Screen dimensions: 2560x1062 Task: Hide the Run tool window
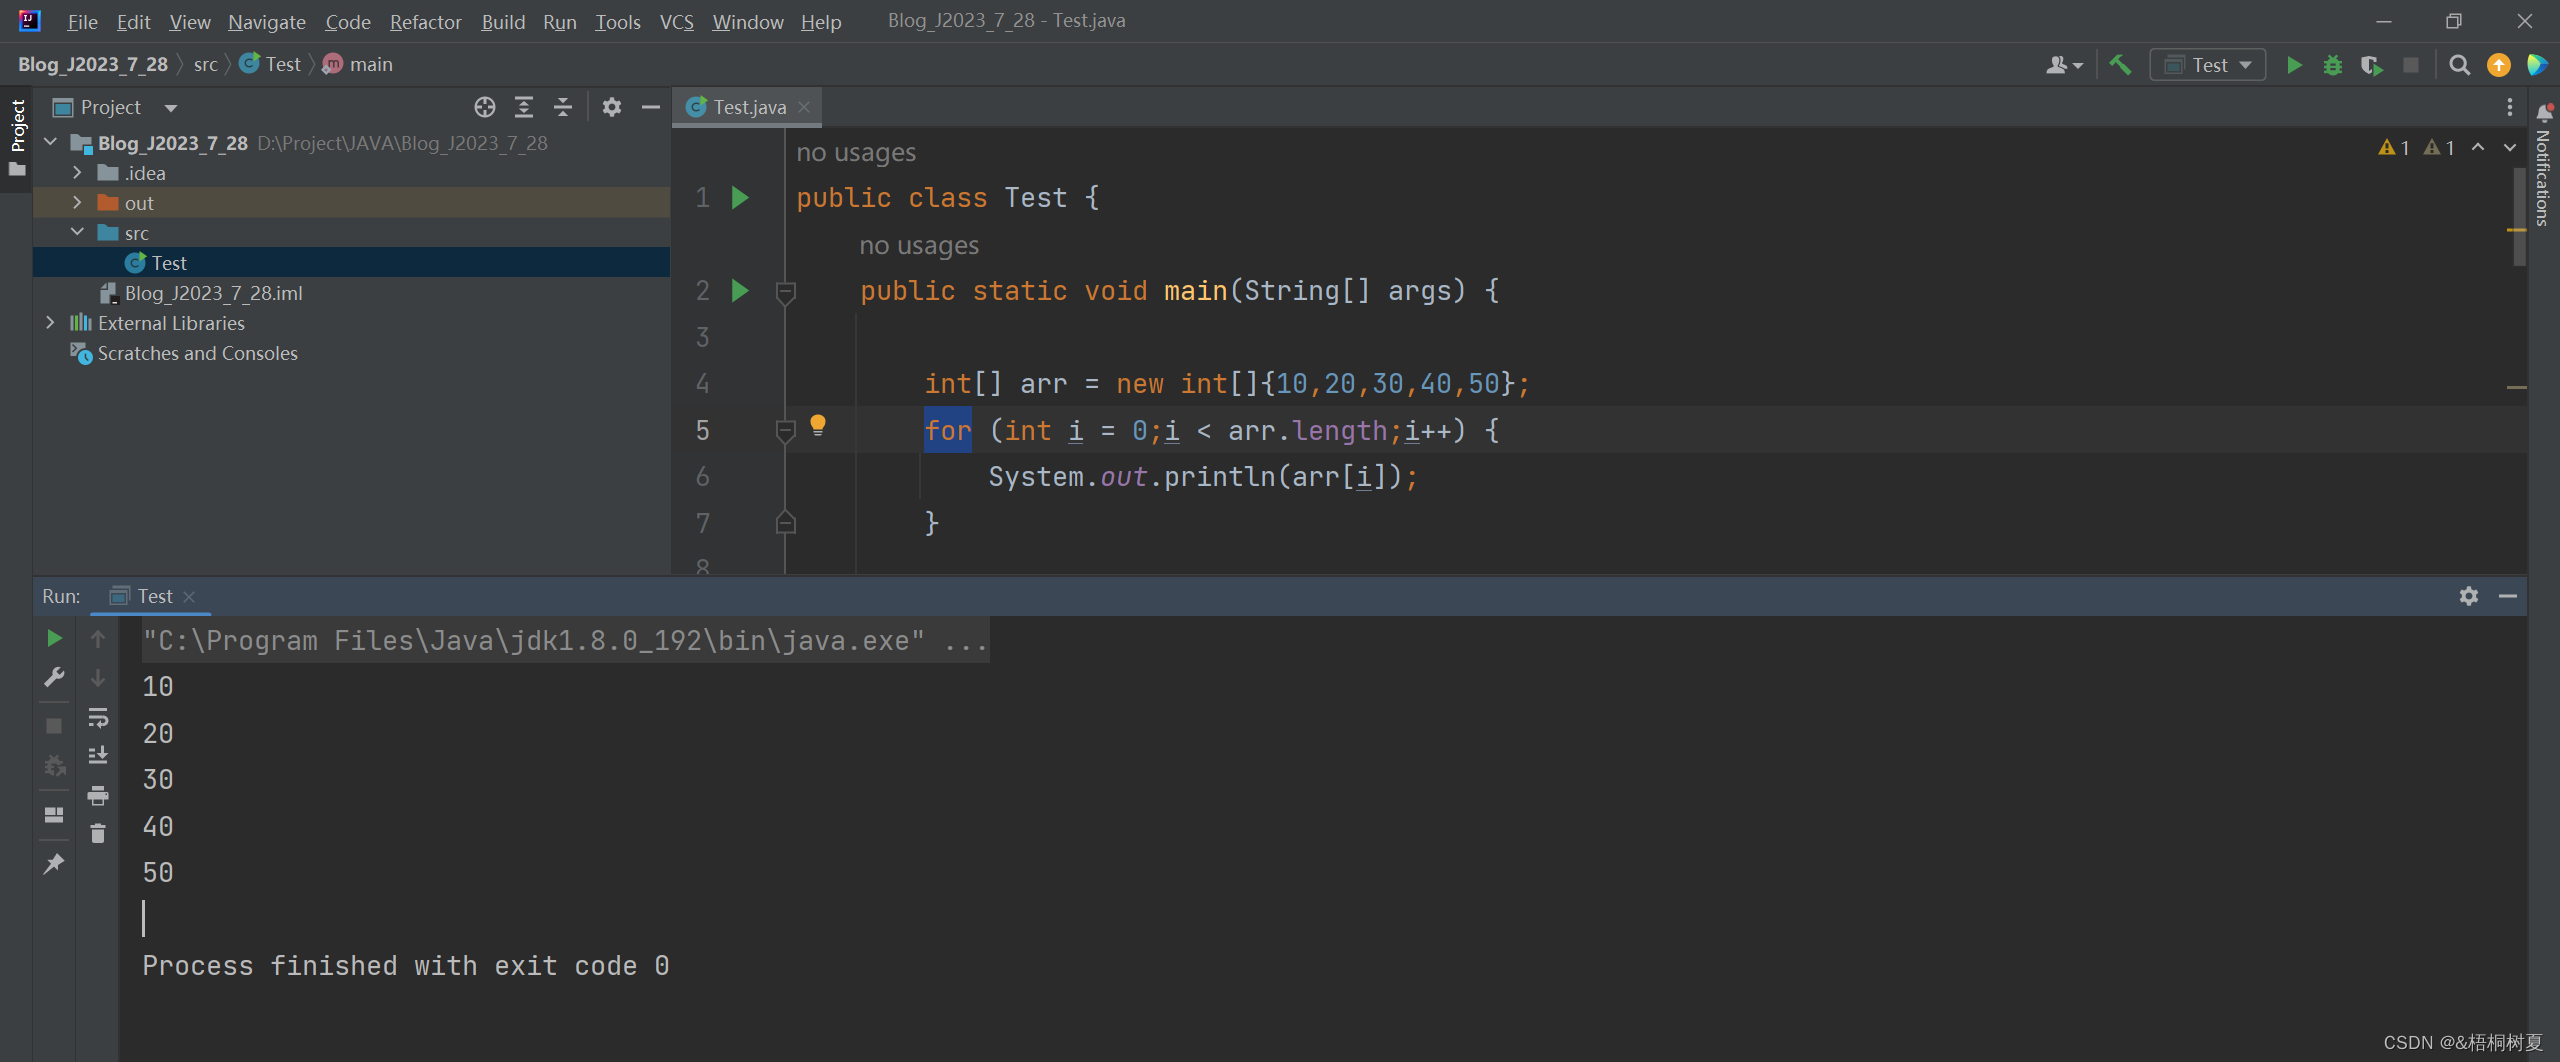tap(2507, 596)
